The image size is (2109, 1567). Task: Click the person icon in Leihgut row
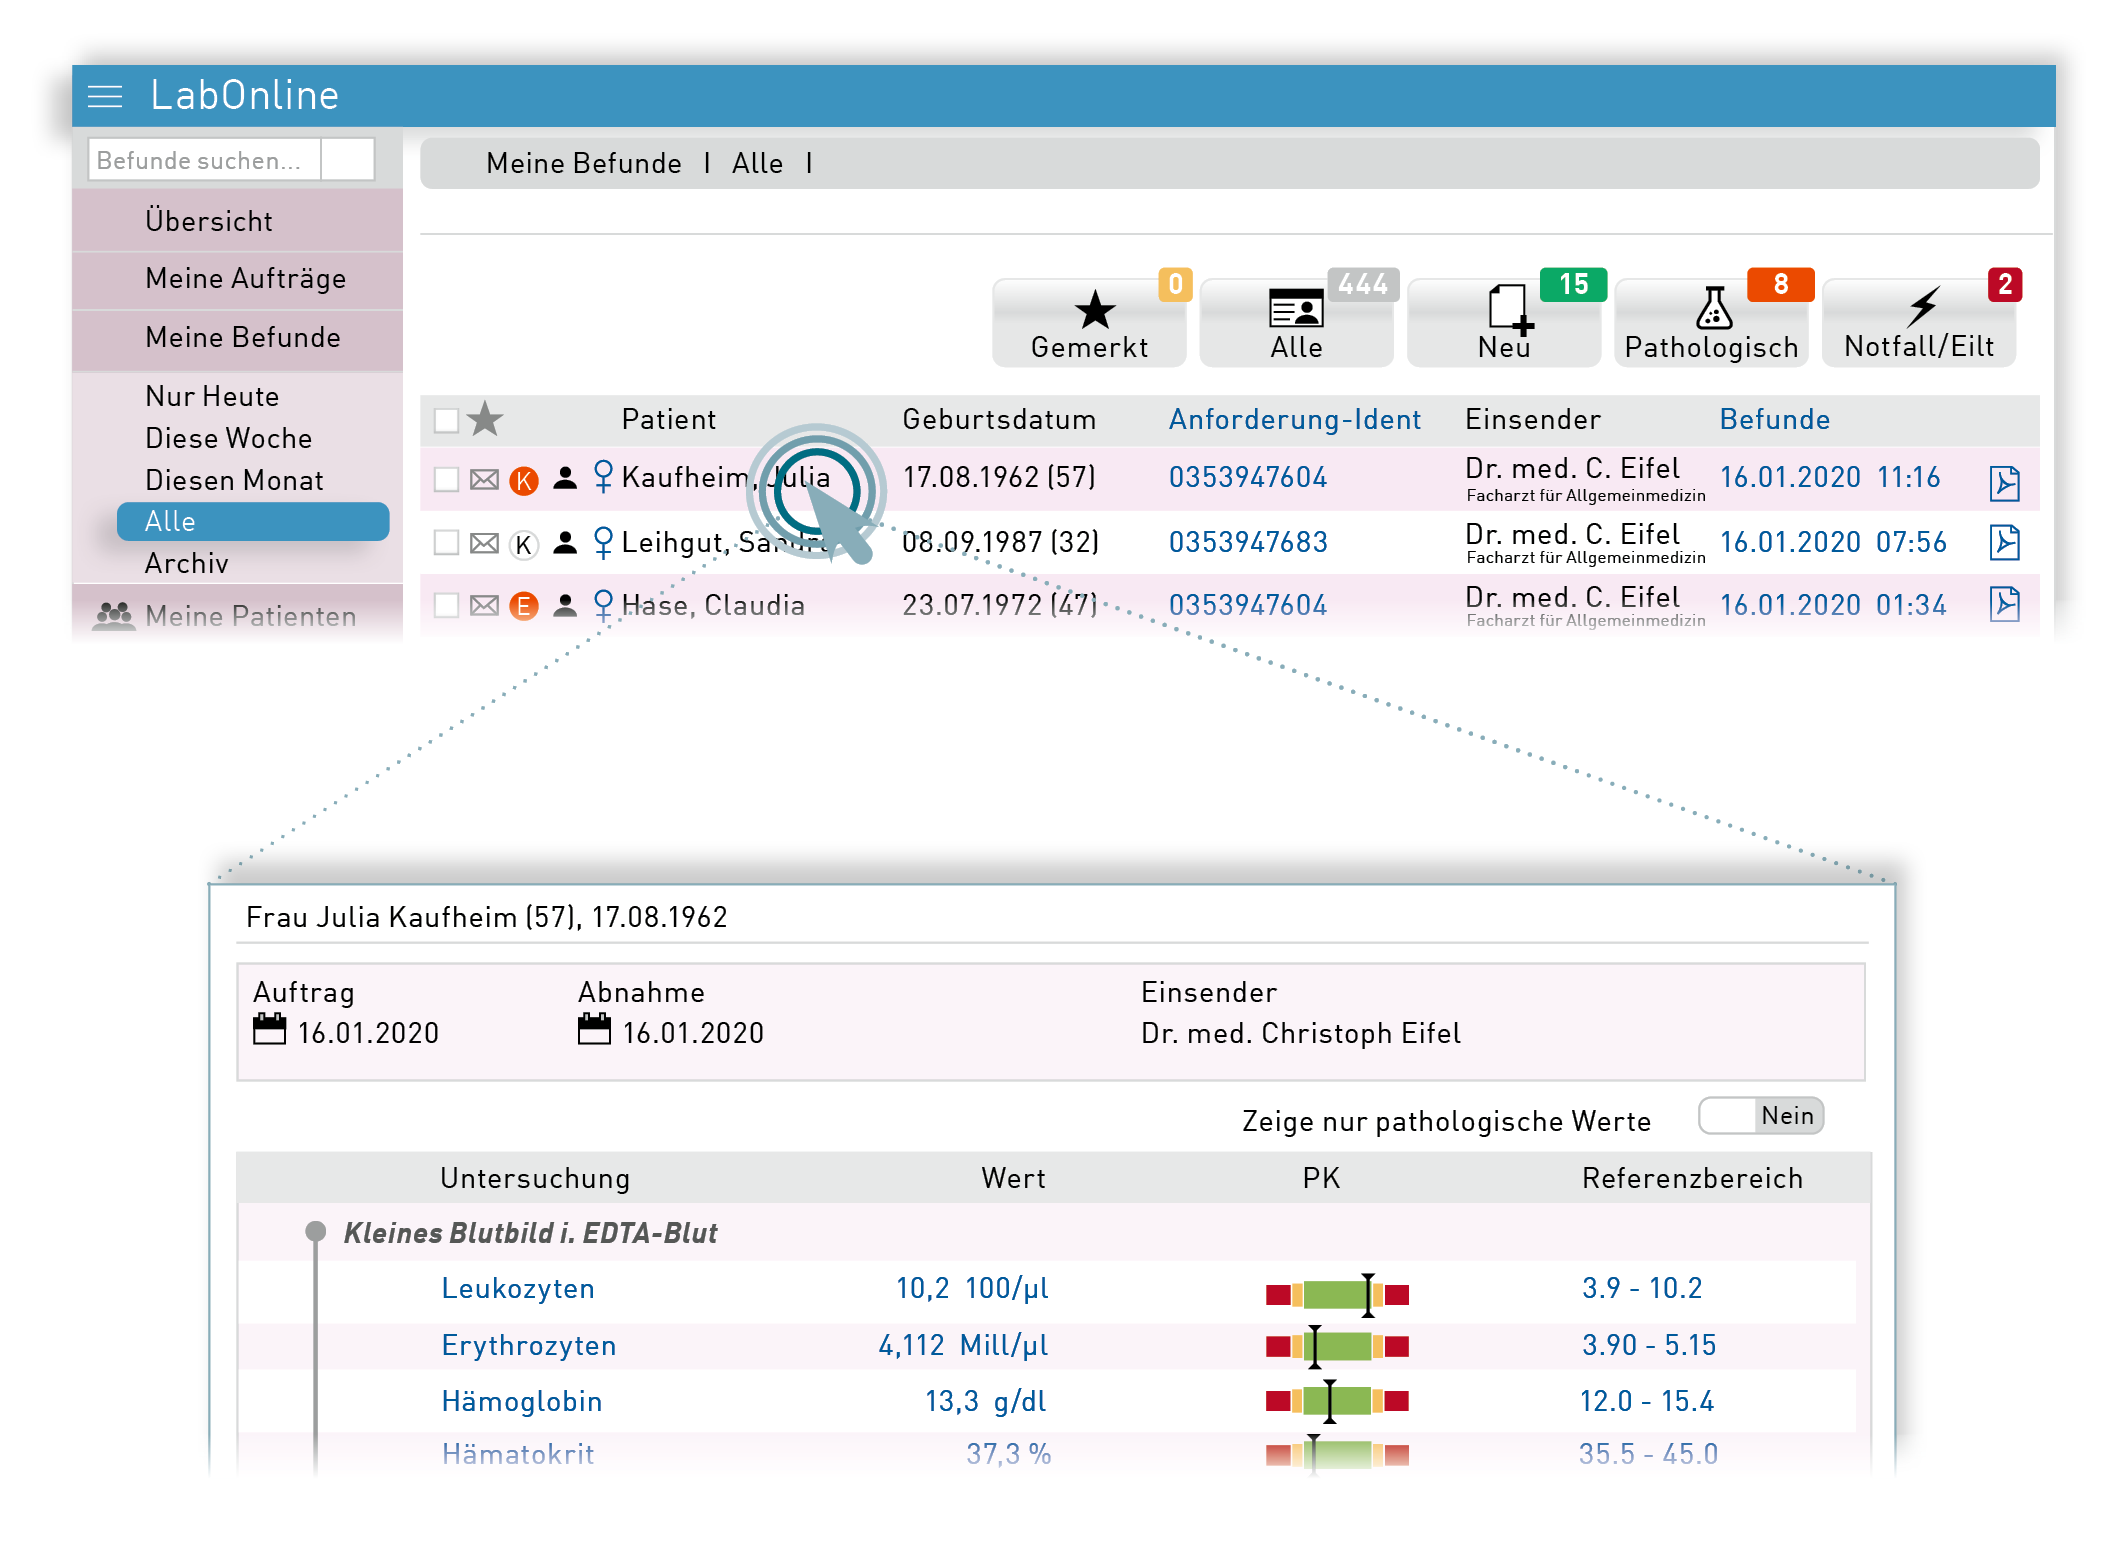565,542
